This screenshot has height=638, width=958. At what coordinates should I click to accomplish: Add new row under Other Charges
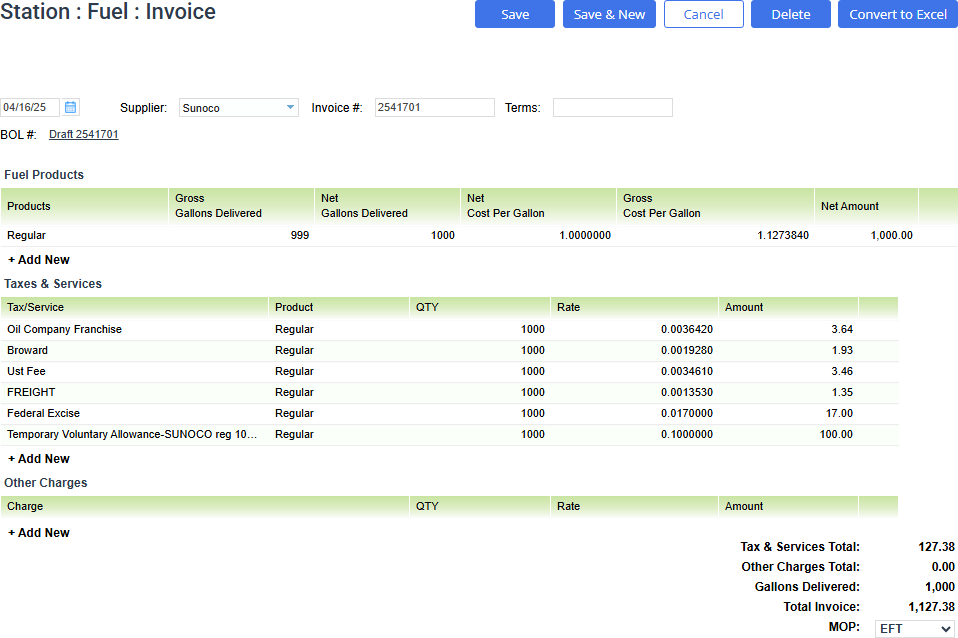39,533
